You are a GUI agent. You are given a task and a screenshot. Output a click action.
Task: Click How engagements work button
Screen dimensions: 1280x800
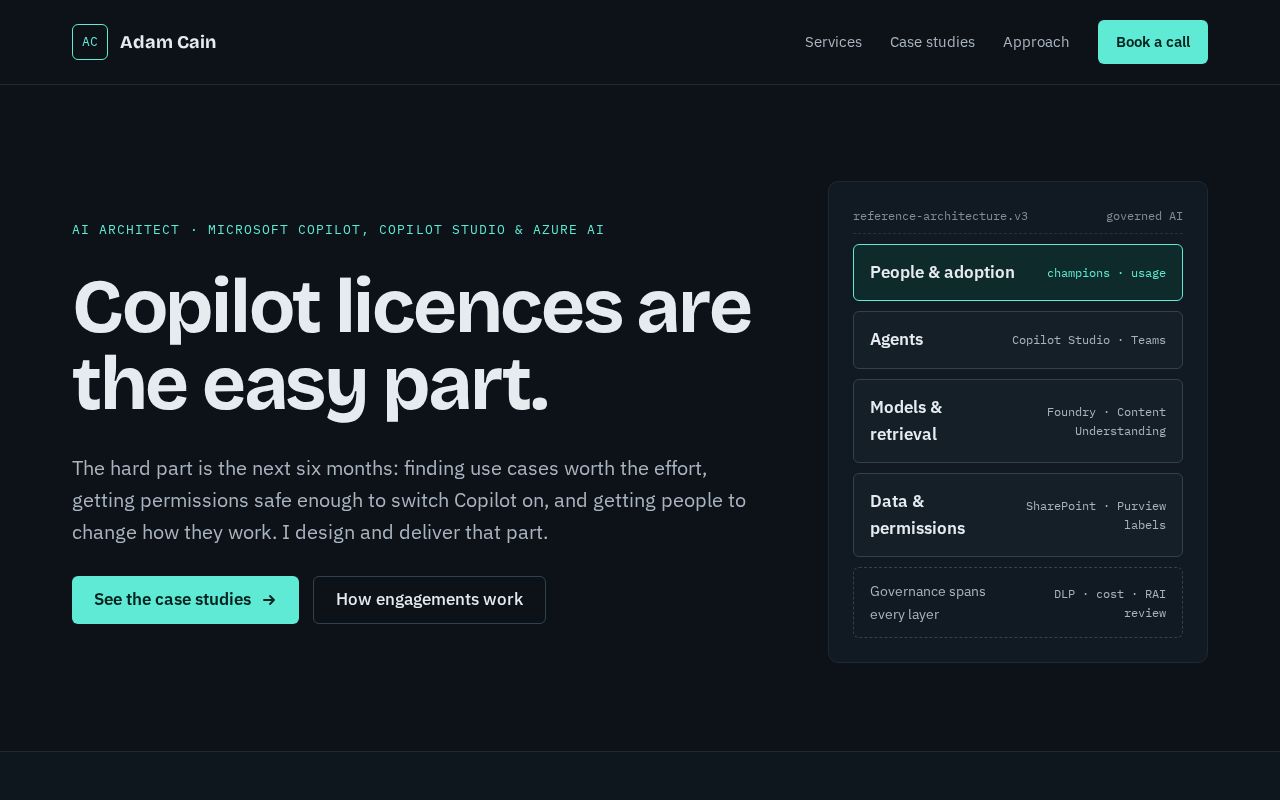(429, 600)
